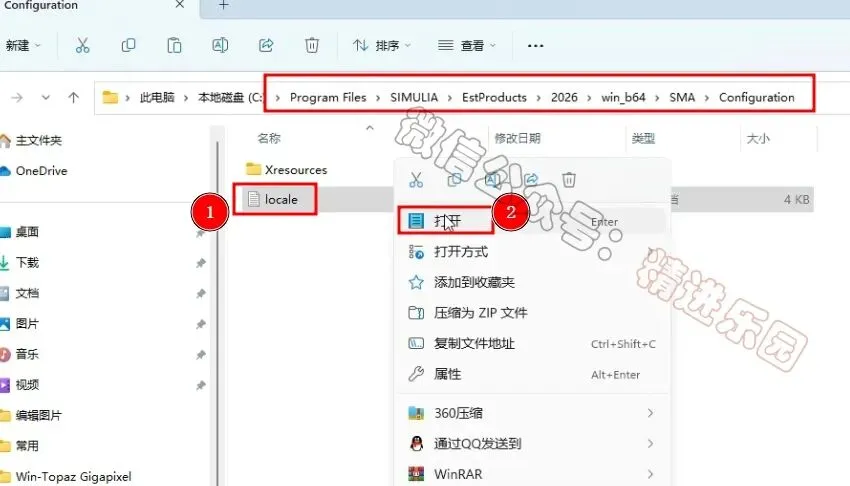Sort by 类型 column header
The height and width of the screenshot is (486, 850).
point(643,139)
